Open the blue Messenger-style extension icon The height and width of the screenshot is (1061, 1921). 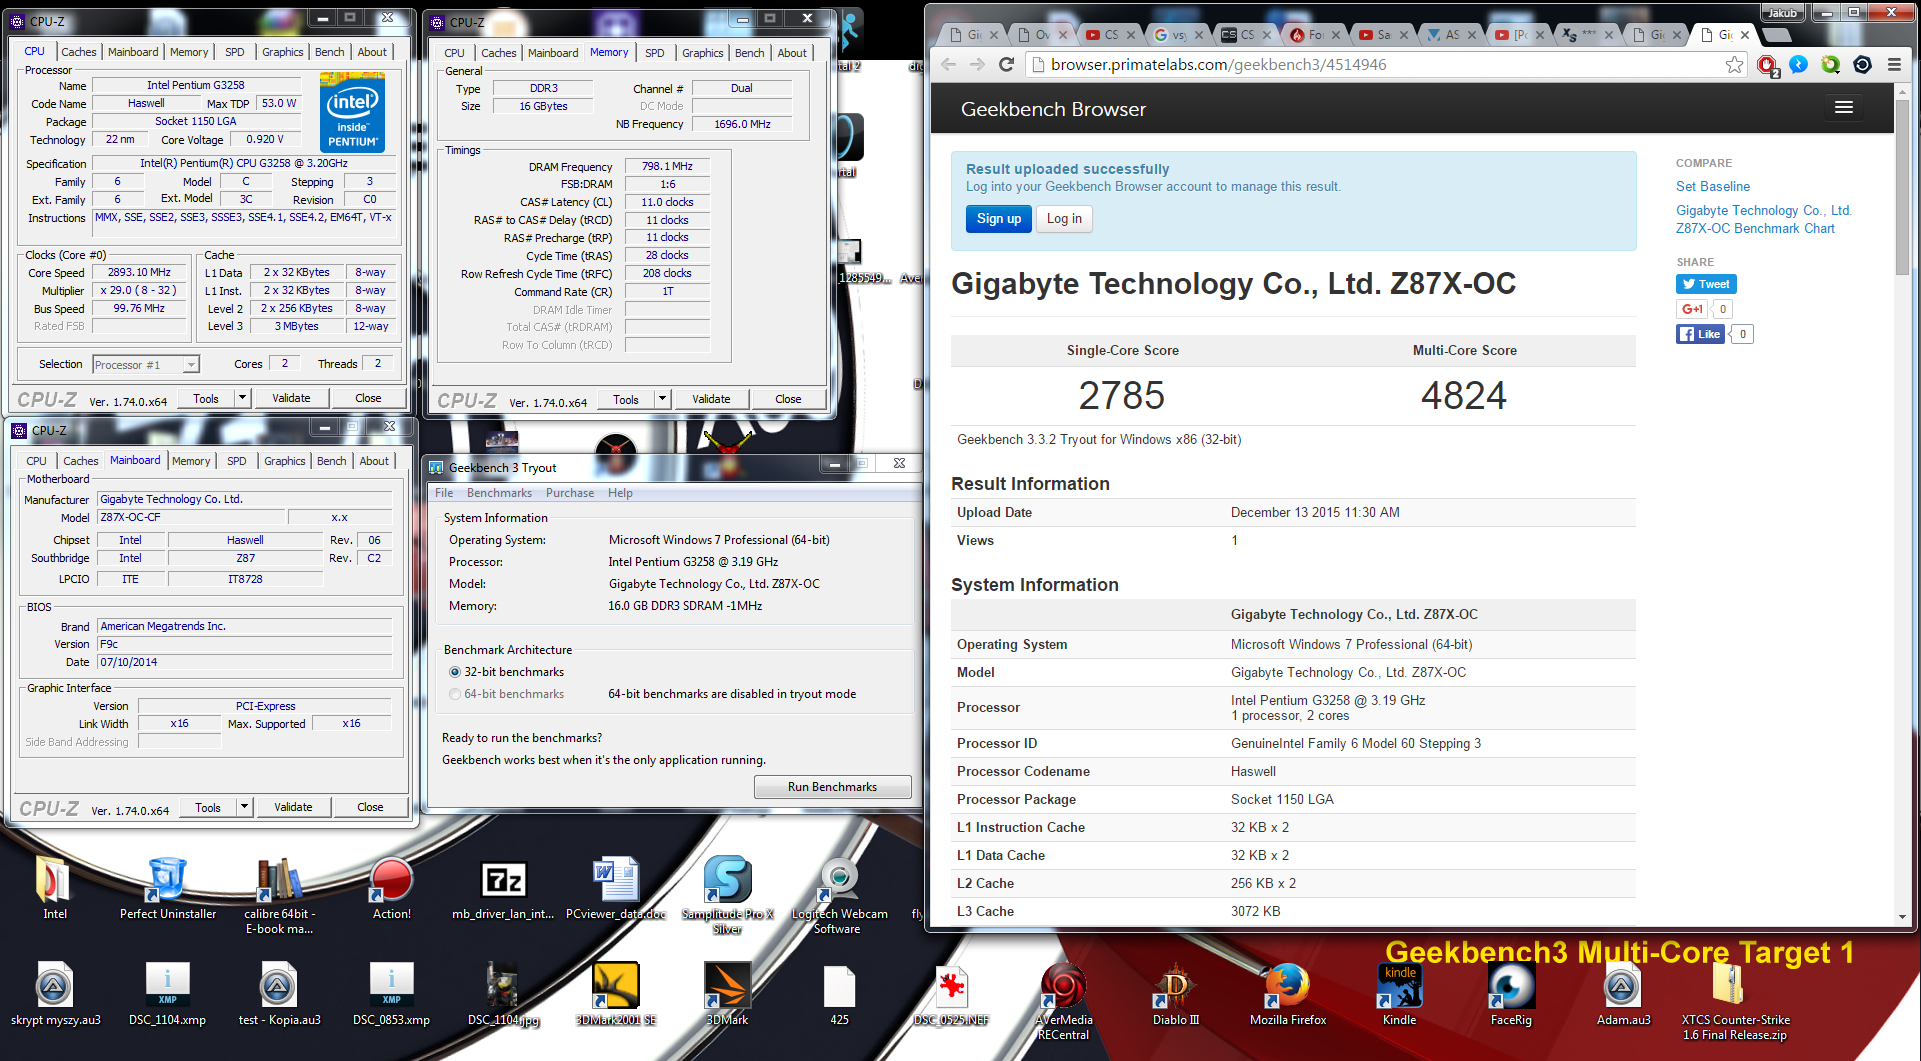click(x=1798, y=65)
